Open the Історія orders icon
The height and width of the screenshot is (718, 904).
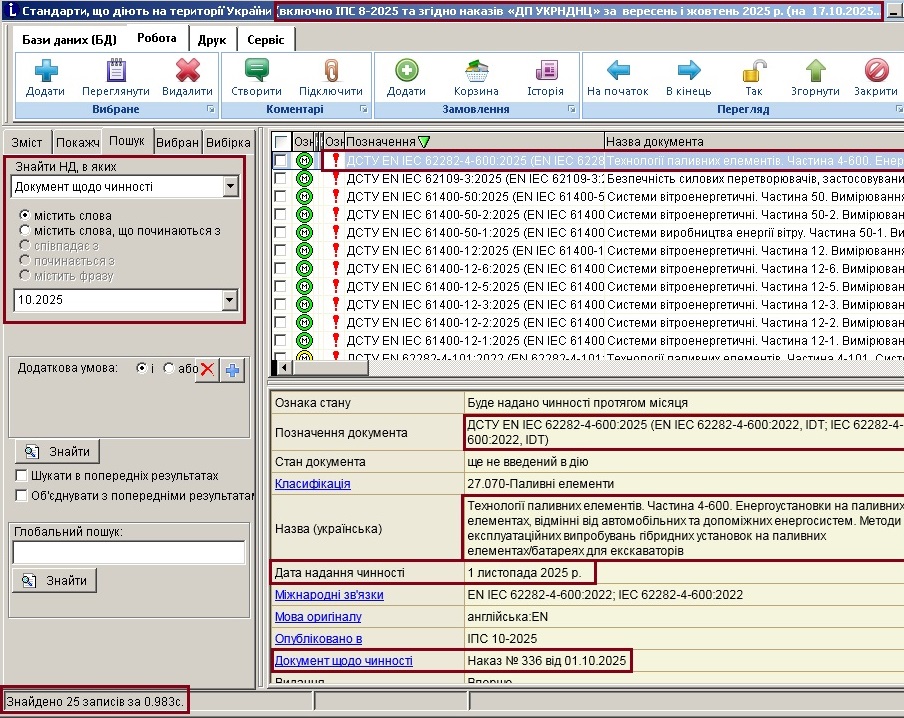pyautogui.click(x=545, y=72)
